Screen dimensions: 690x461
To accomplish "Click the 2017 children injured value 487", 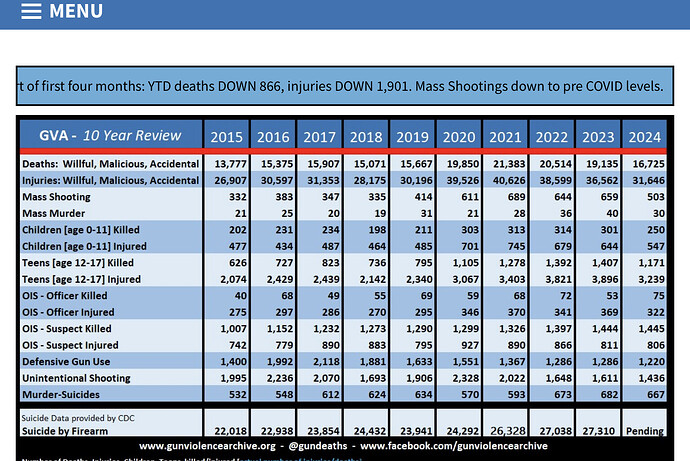I will click(330, 246).
